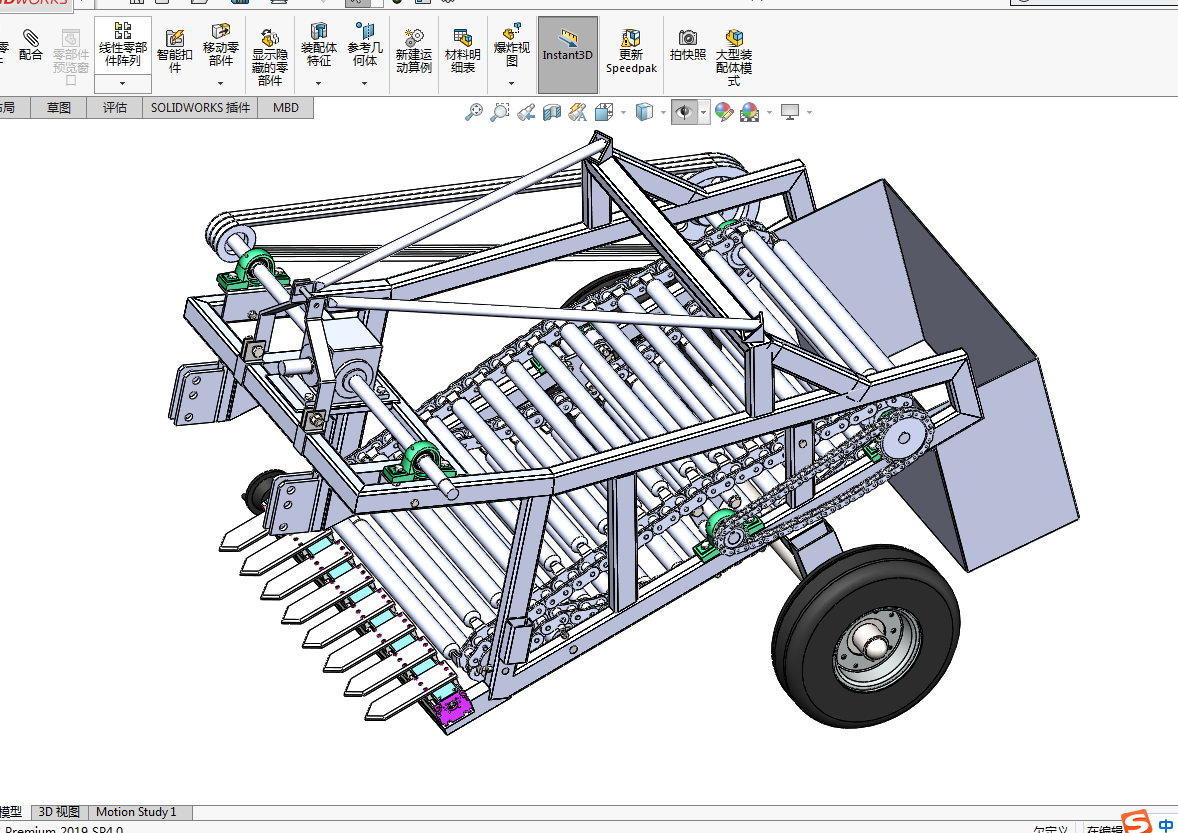
Task: Click 爆炸视图 exploded view tool
Action: (x=512, y=45)
